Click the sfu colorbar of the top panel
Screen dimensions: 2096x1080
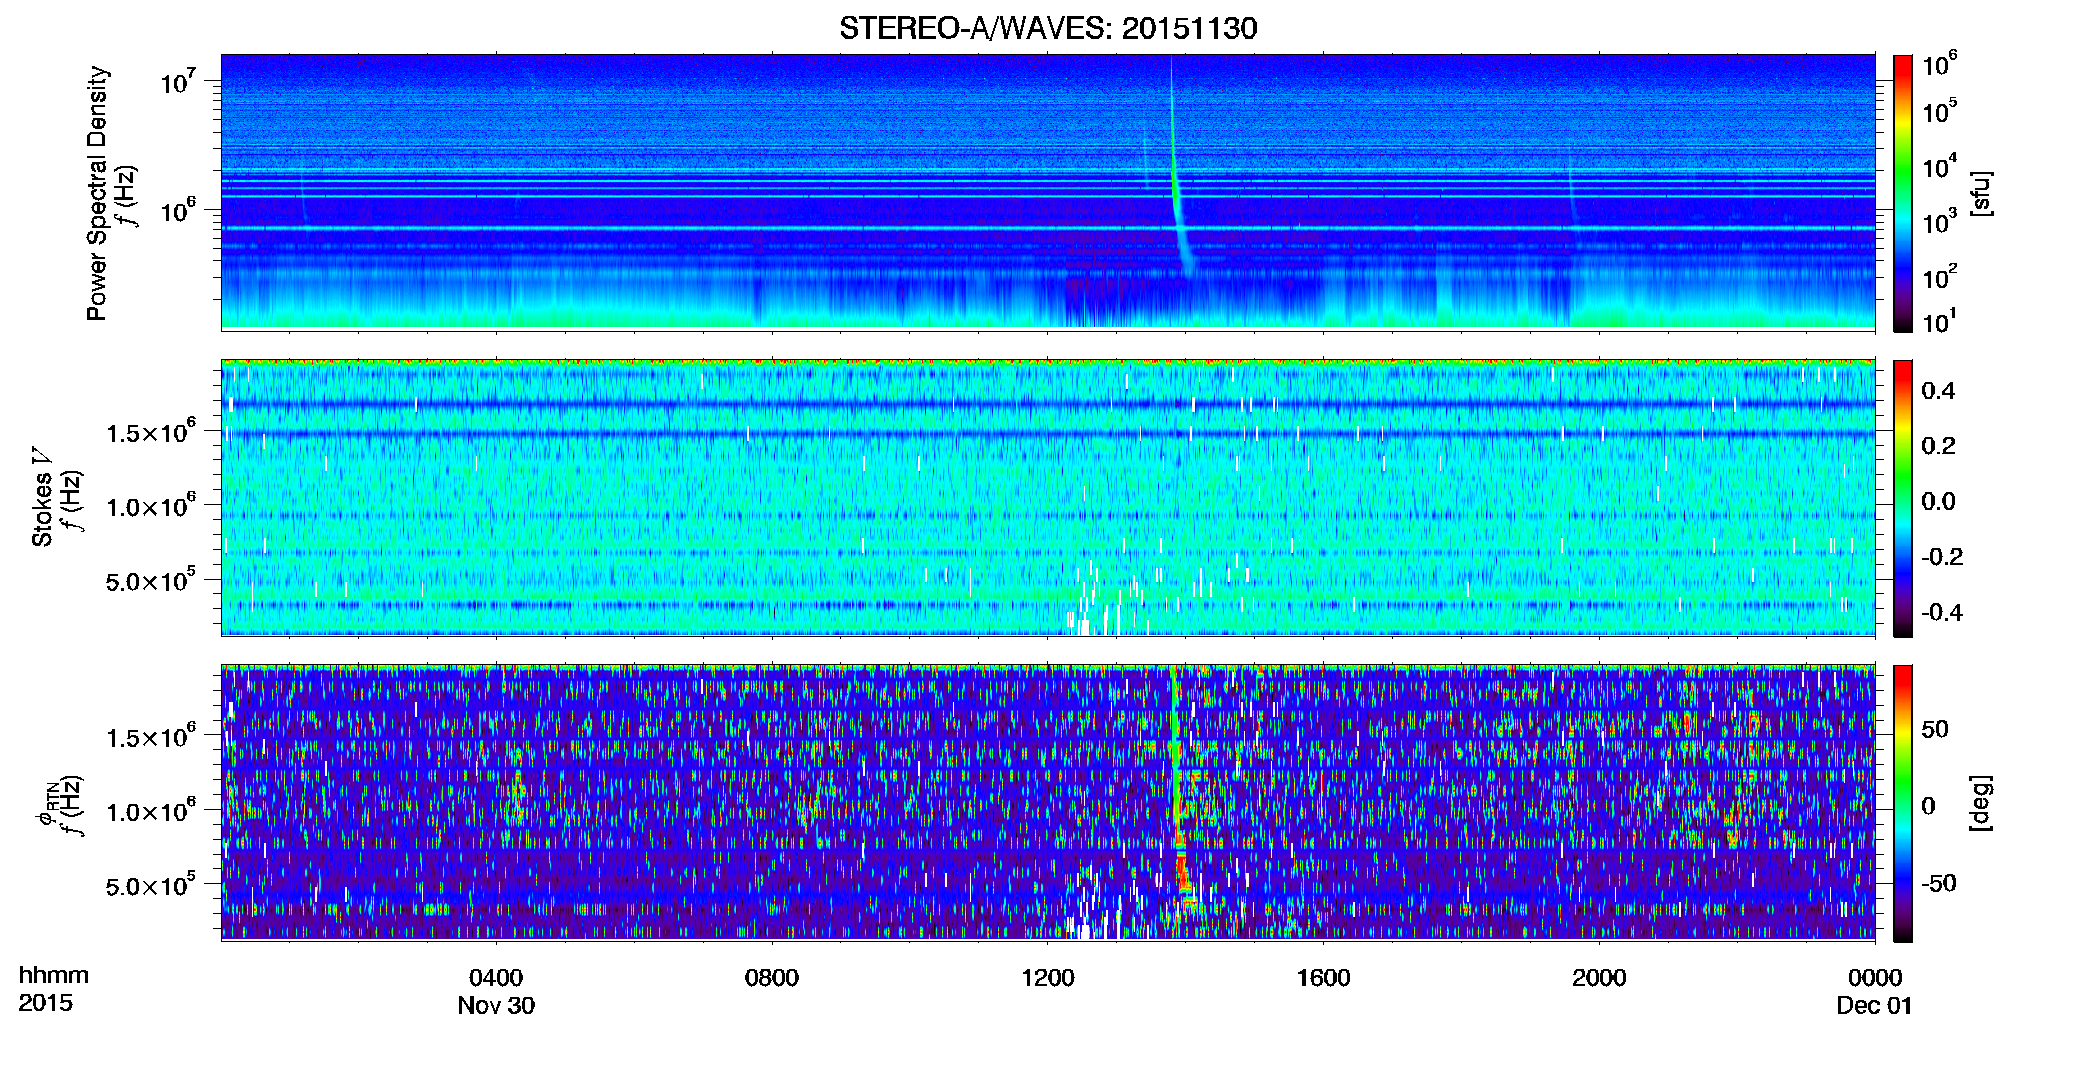pos(1902,193)
